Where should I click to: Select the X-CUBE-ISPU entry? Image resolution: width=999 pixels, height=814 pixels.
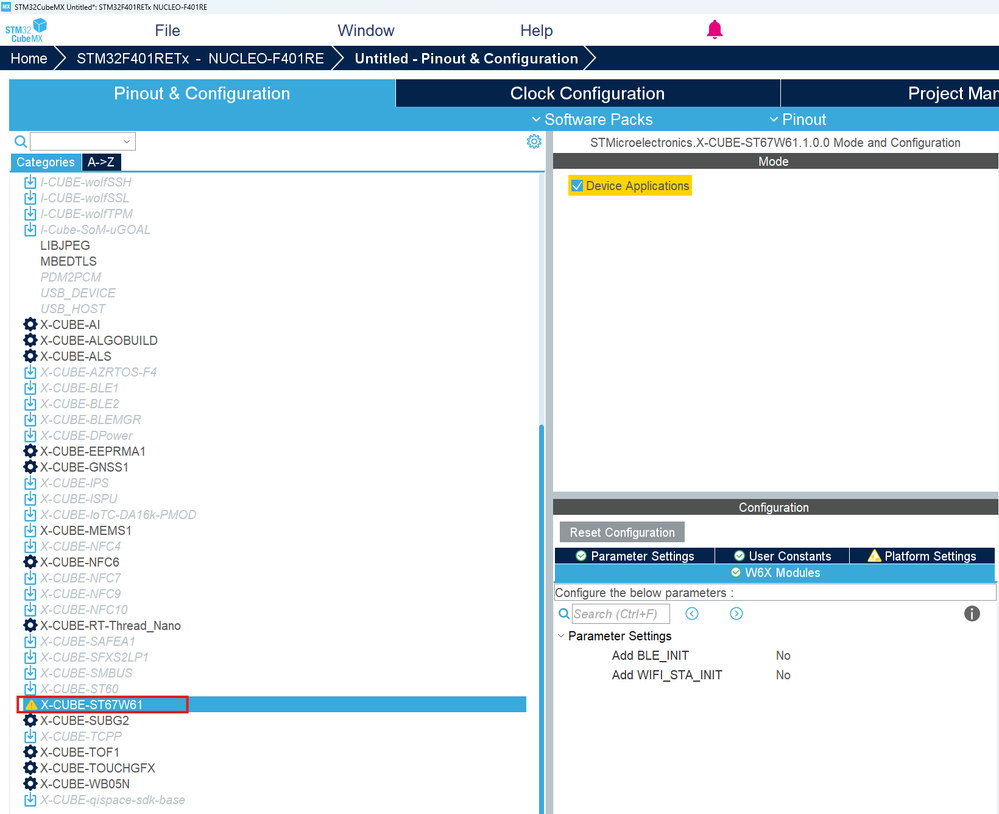click(x=78, y=499)
